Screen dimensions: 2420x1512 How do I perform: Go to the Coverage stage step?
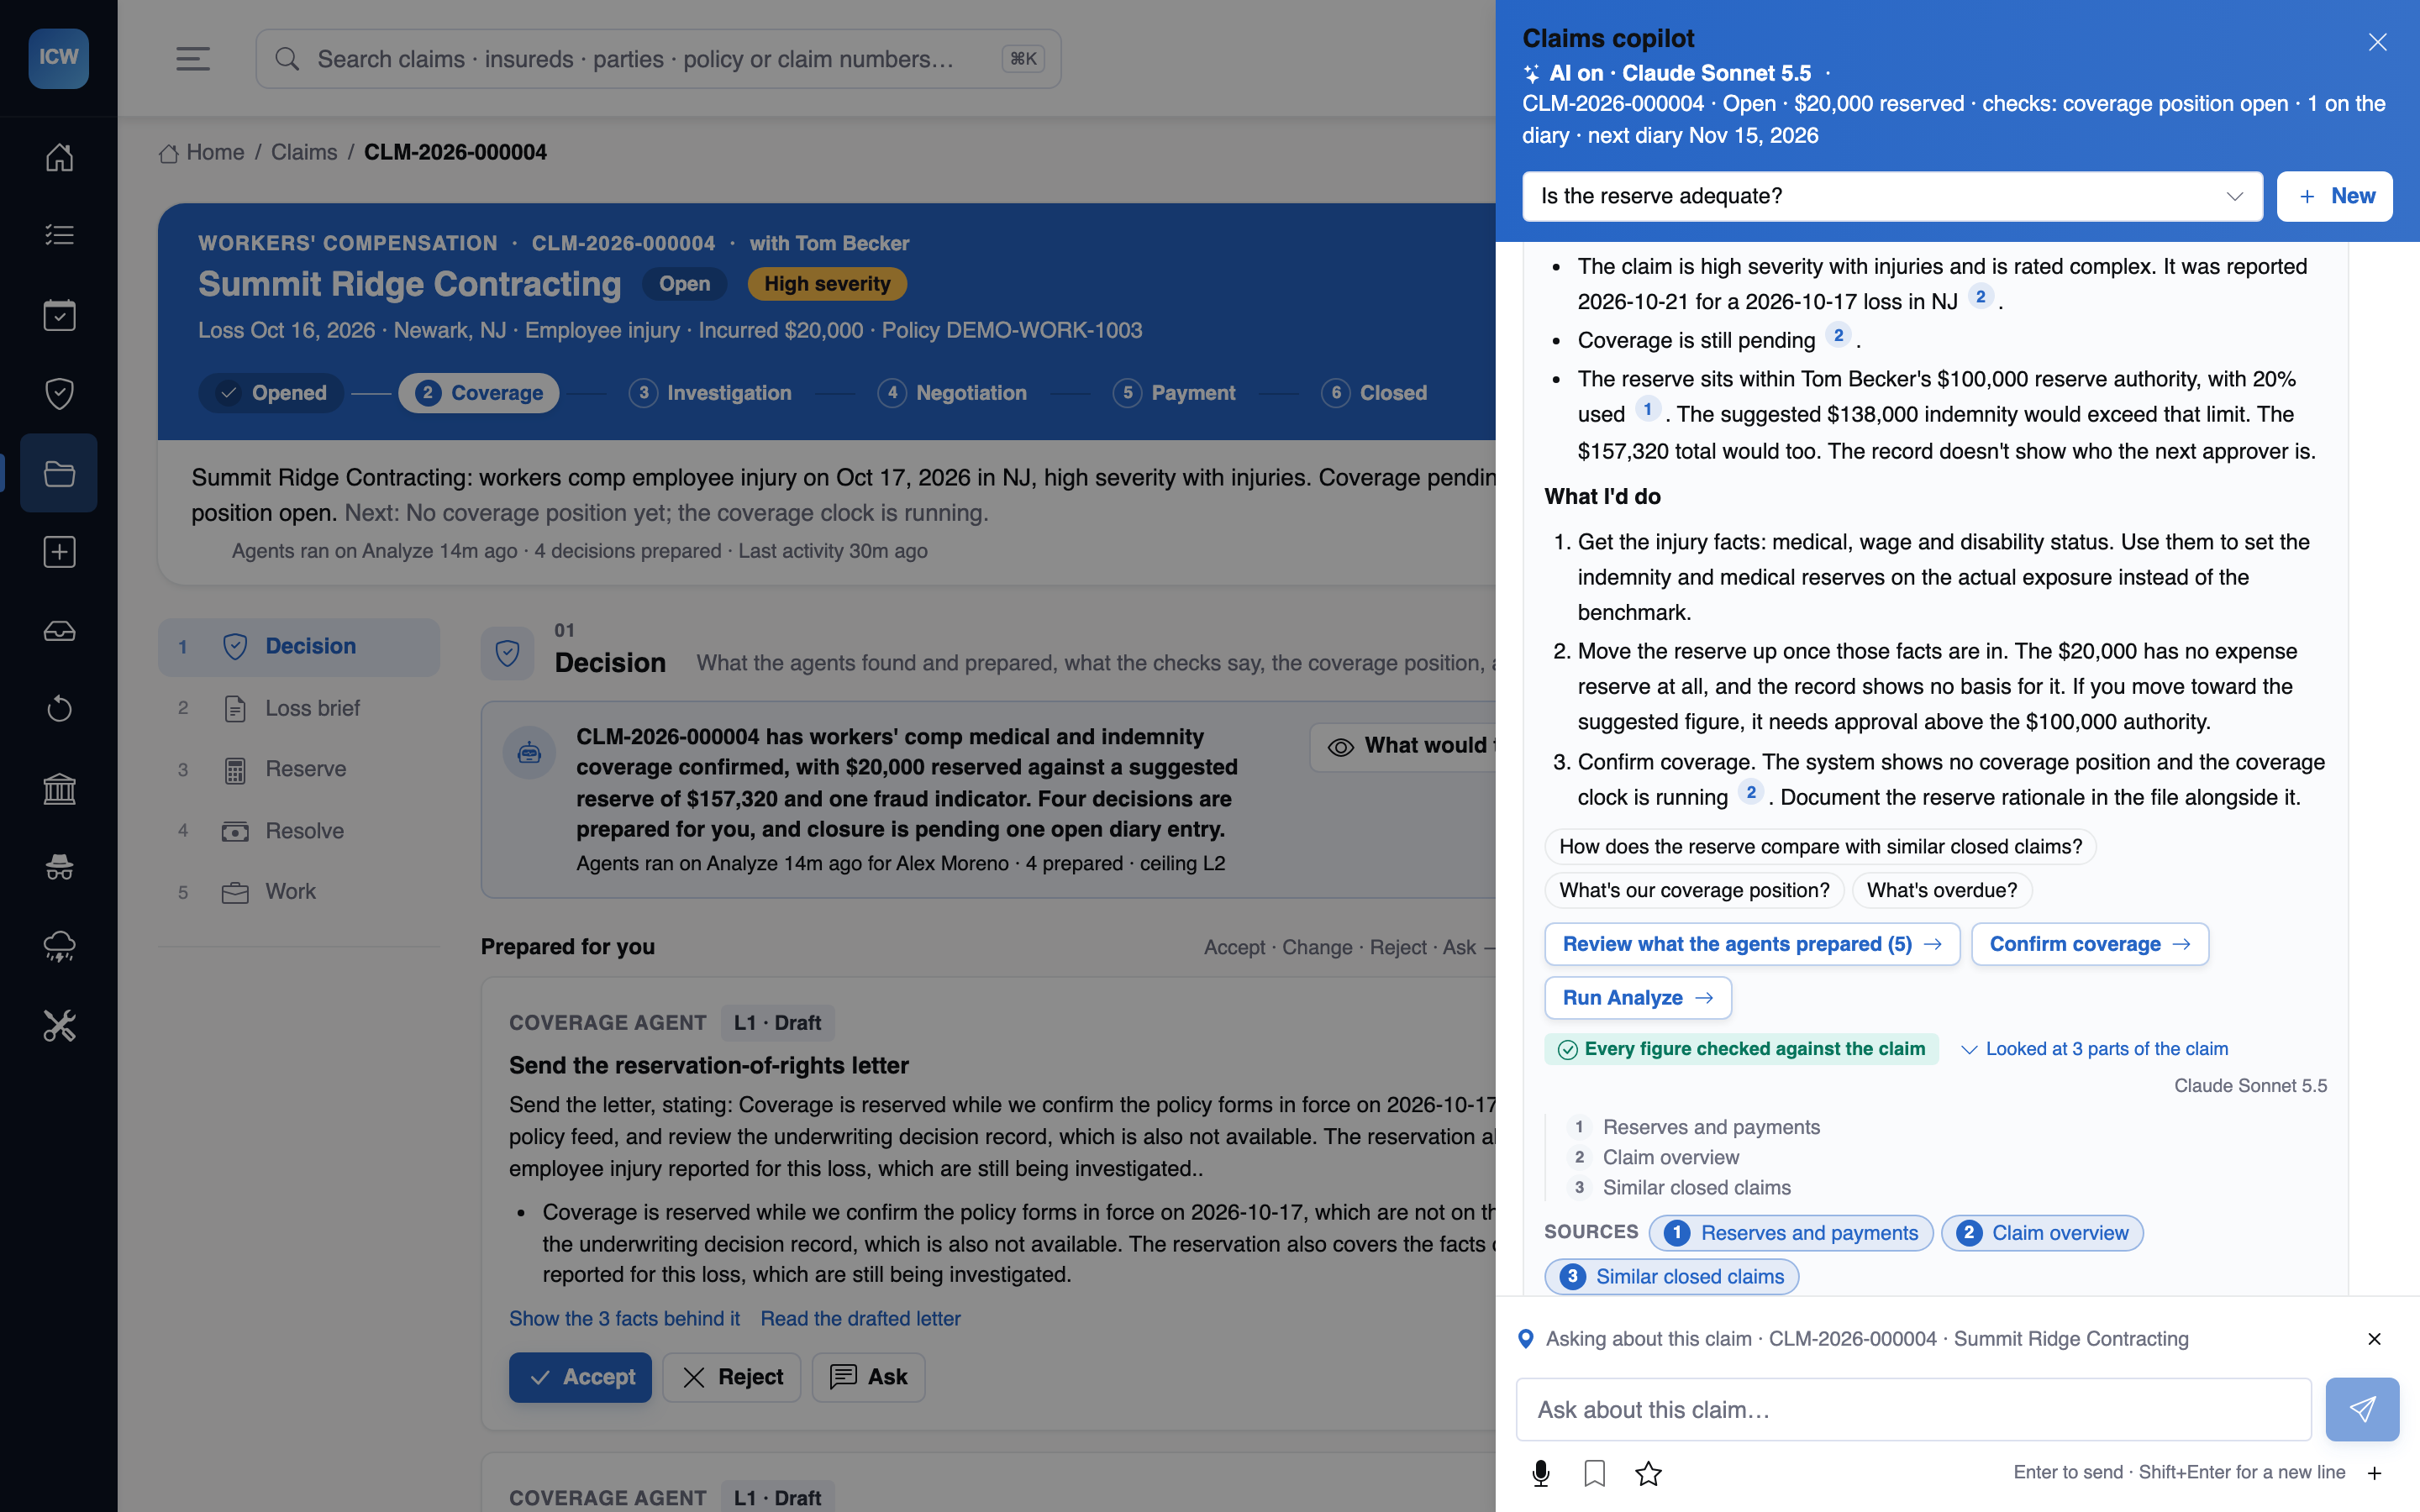(479, 393)
